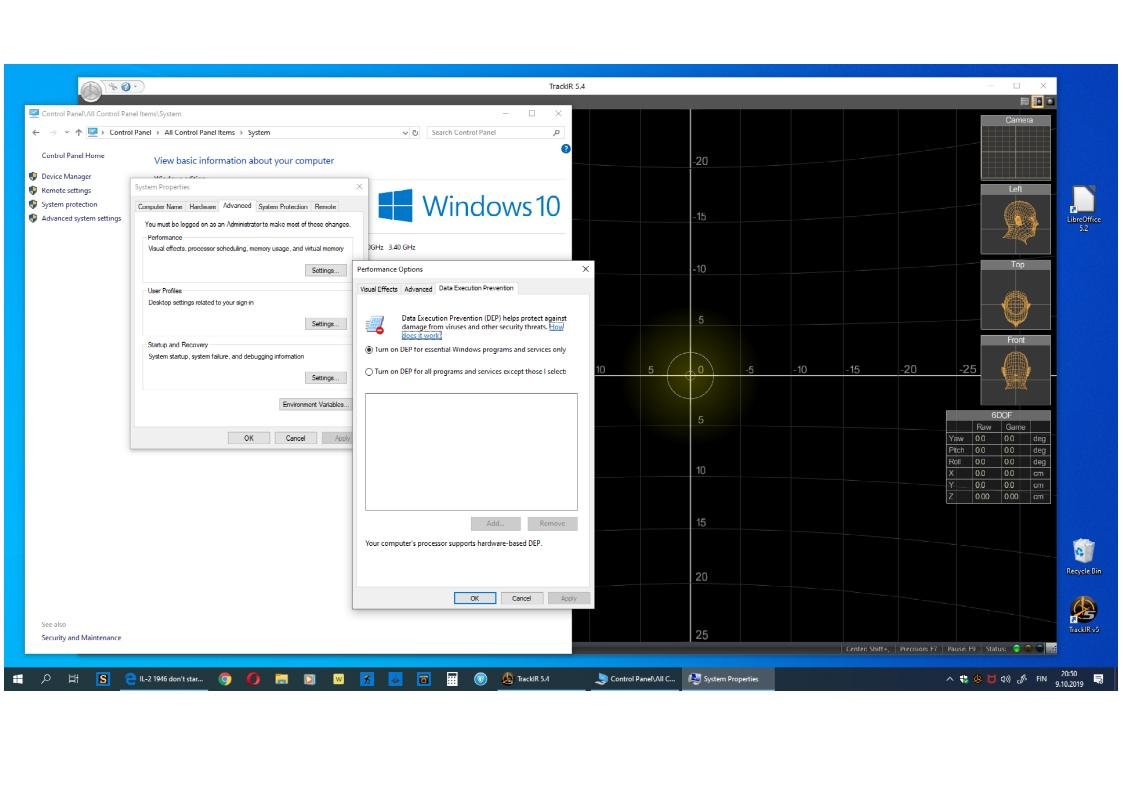Open Performance Settings in System Properties
Image resolution: width=1123 pixels, height=794 pixels.
(325, 271)
